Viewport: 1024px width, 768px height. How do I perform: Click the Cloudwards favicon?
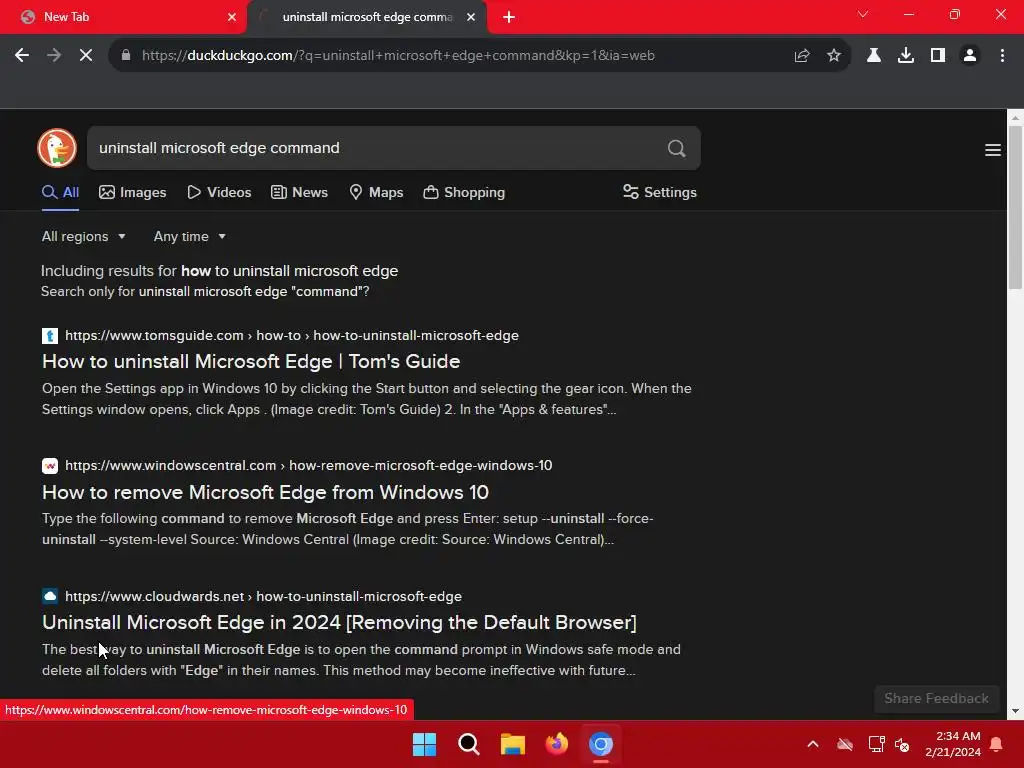[50, 596]
